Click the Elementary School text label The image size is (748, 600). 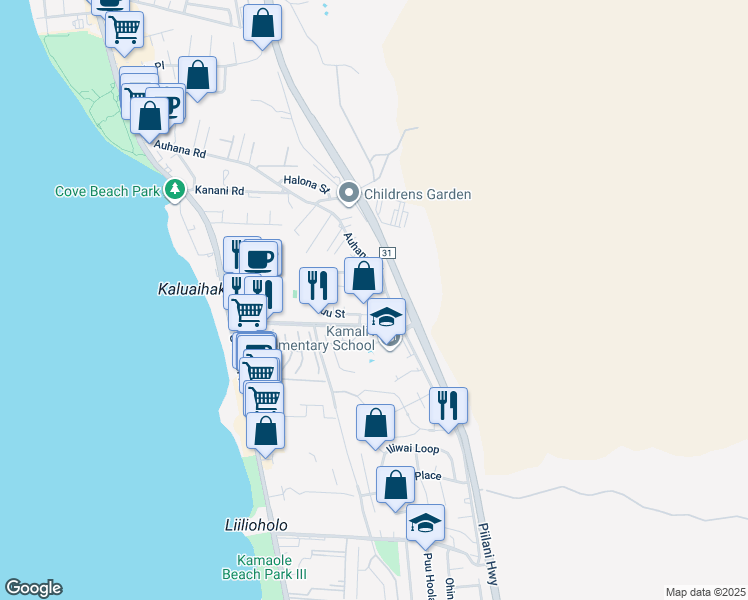(326, 345)
